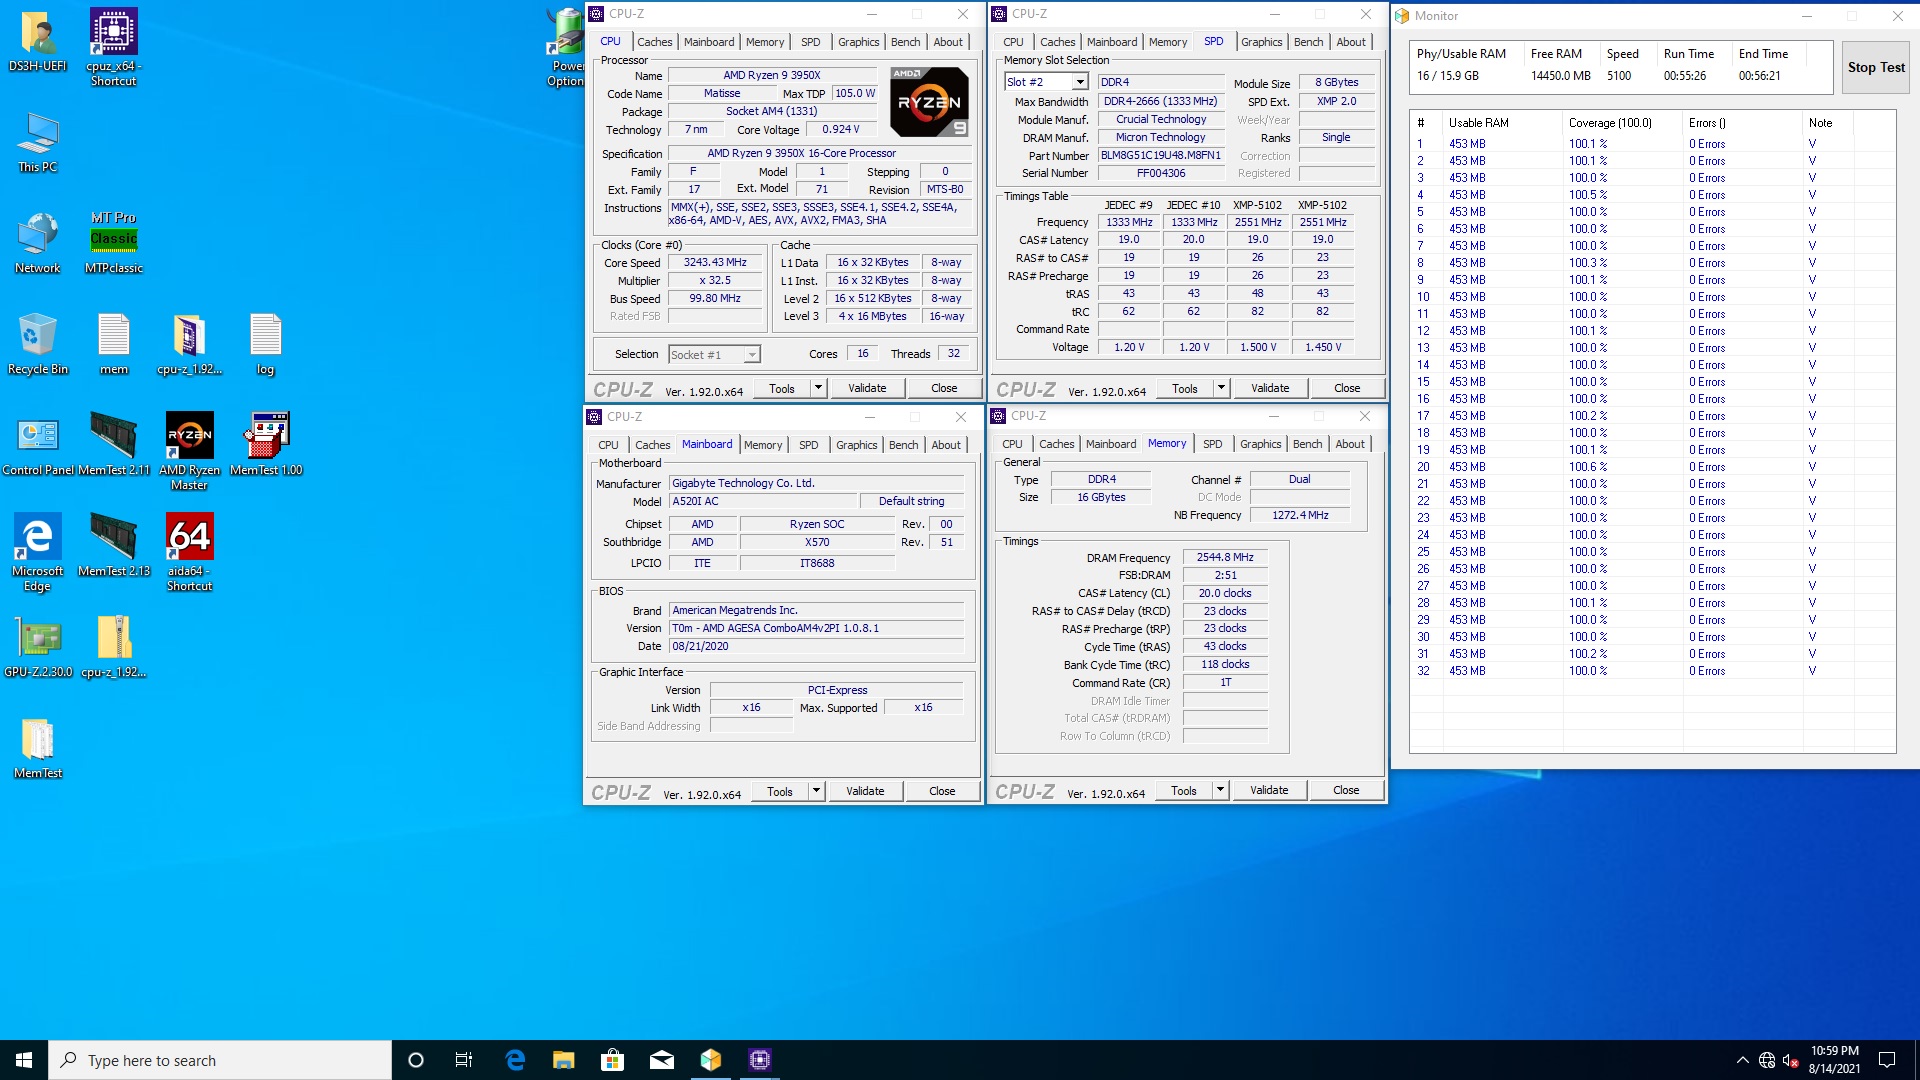Click the DRAM Frequency 2544.8 MHz value
Viewport: 1920px width, 1080px height.
coord(1225,558)
